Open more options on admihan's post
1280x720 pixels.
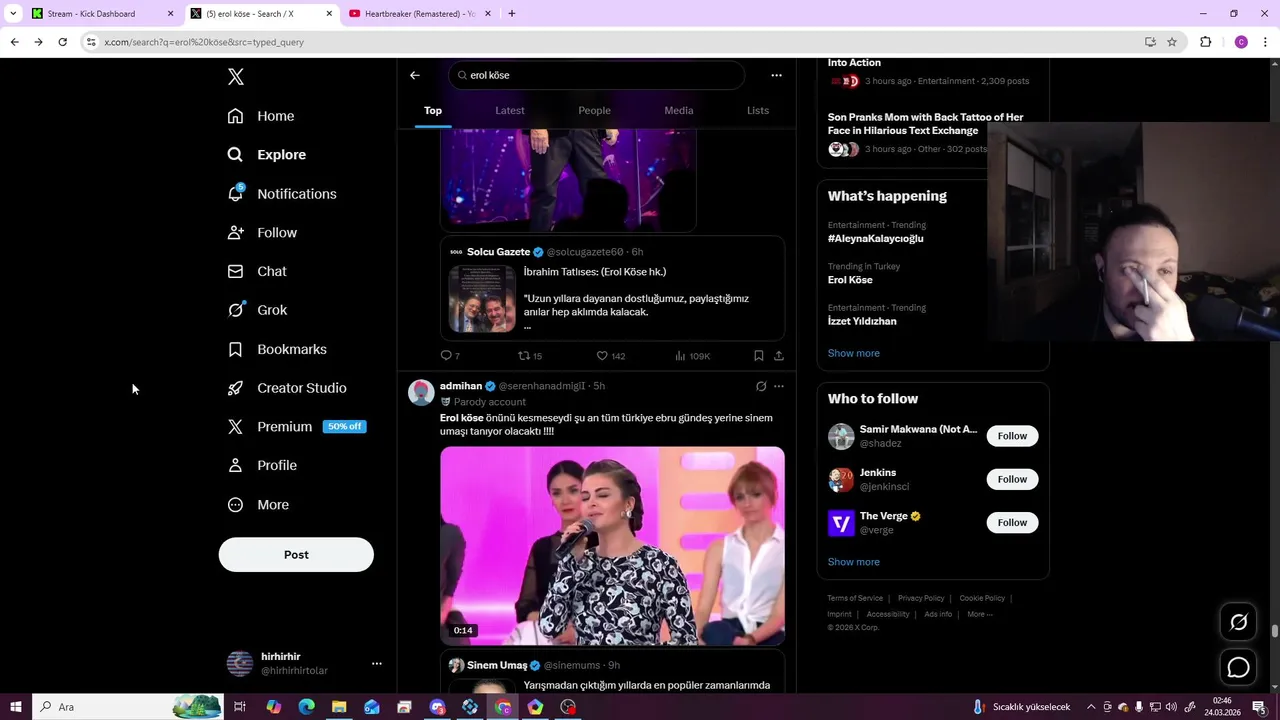point(779,386)
